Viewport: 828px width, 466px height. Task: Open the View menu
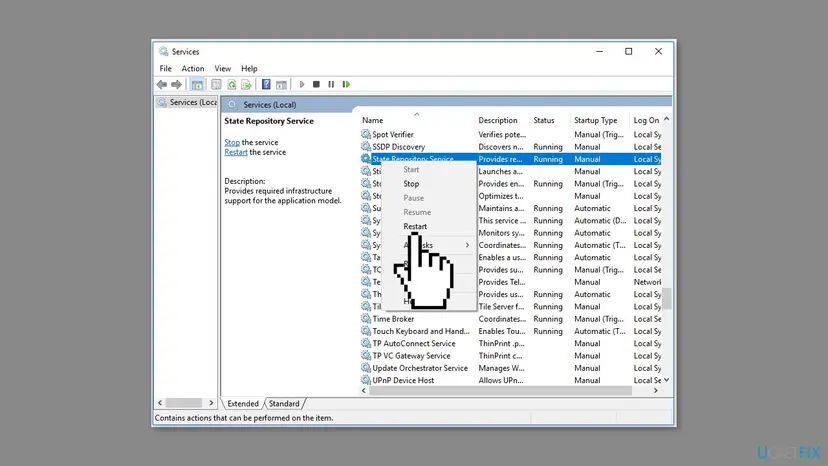222,69
